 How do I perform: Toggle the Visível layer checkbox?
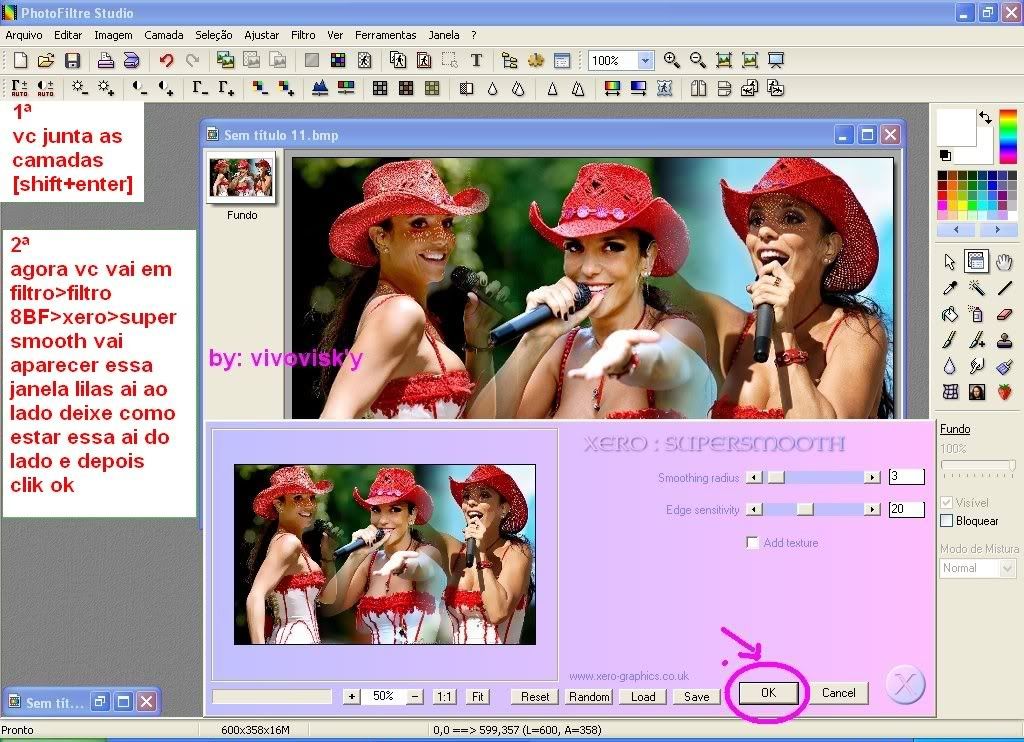(947, 503)
